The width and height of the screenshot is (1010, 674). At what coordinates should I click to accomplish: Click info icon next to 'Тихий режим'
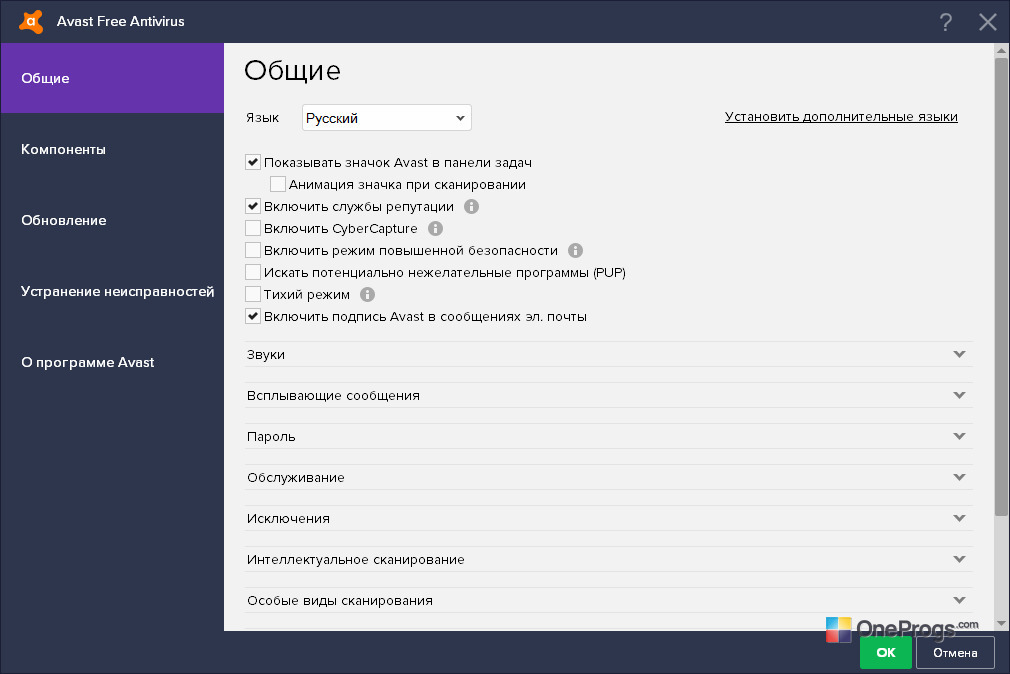(x=367, y=294)
